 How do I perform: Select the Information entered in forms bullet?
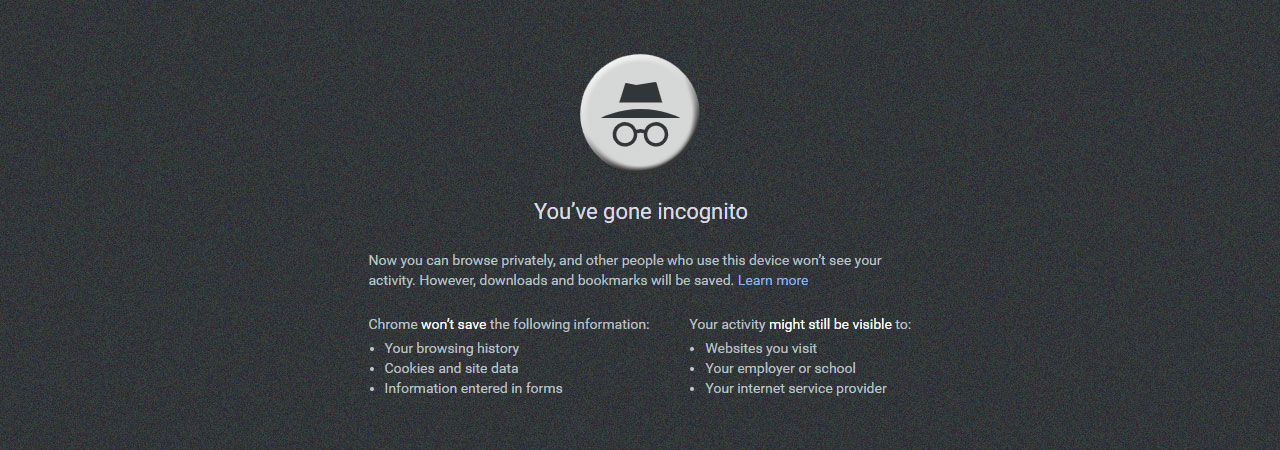coord(473,388)
